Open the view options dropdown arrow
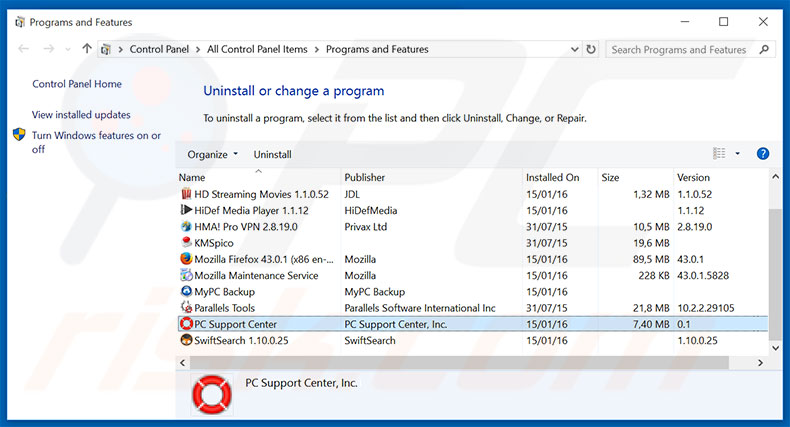Viewport: 790px width, 427px height. [x=738, y=154]
